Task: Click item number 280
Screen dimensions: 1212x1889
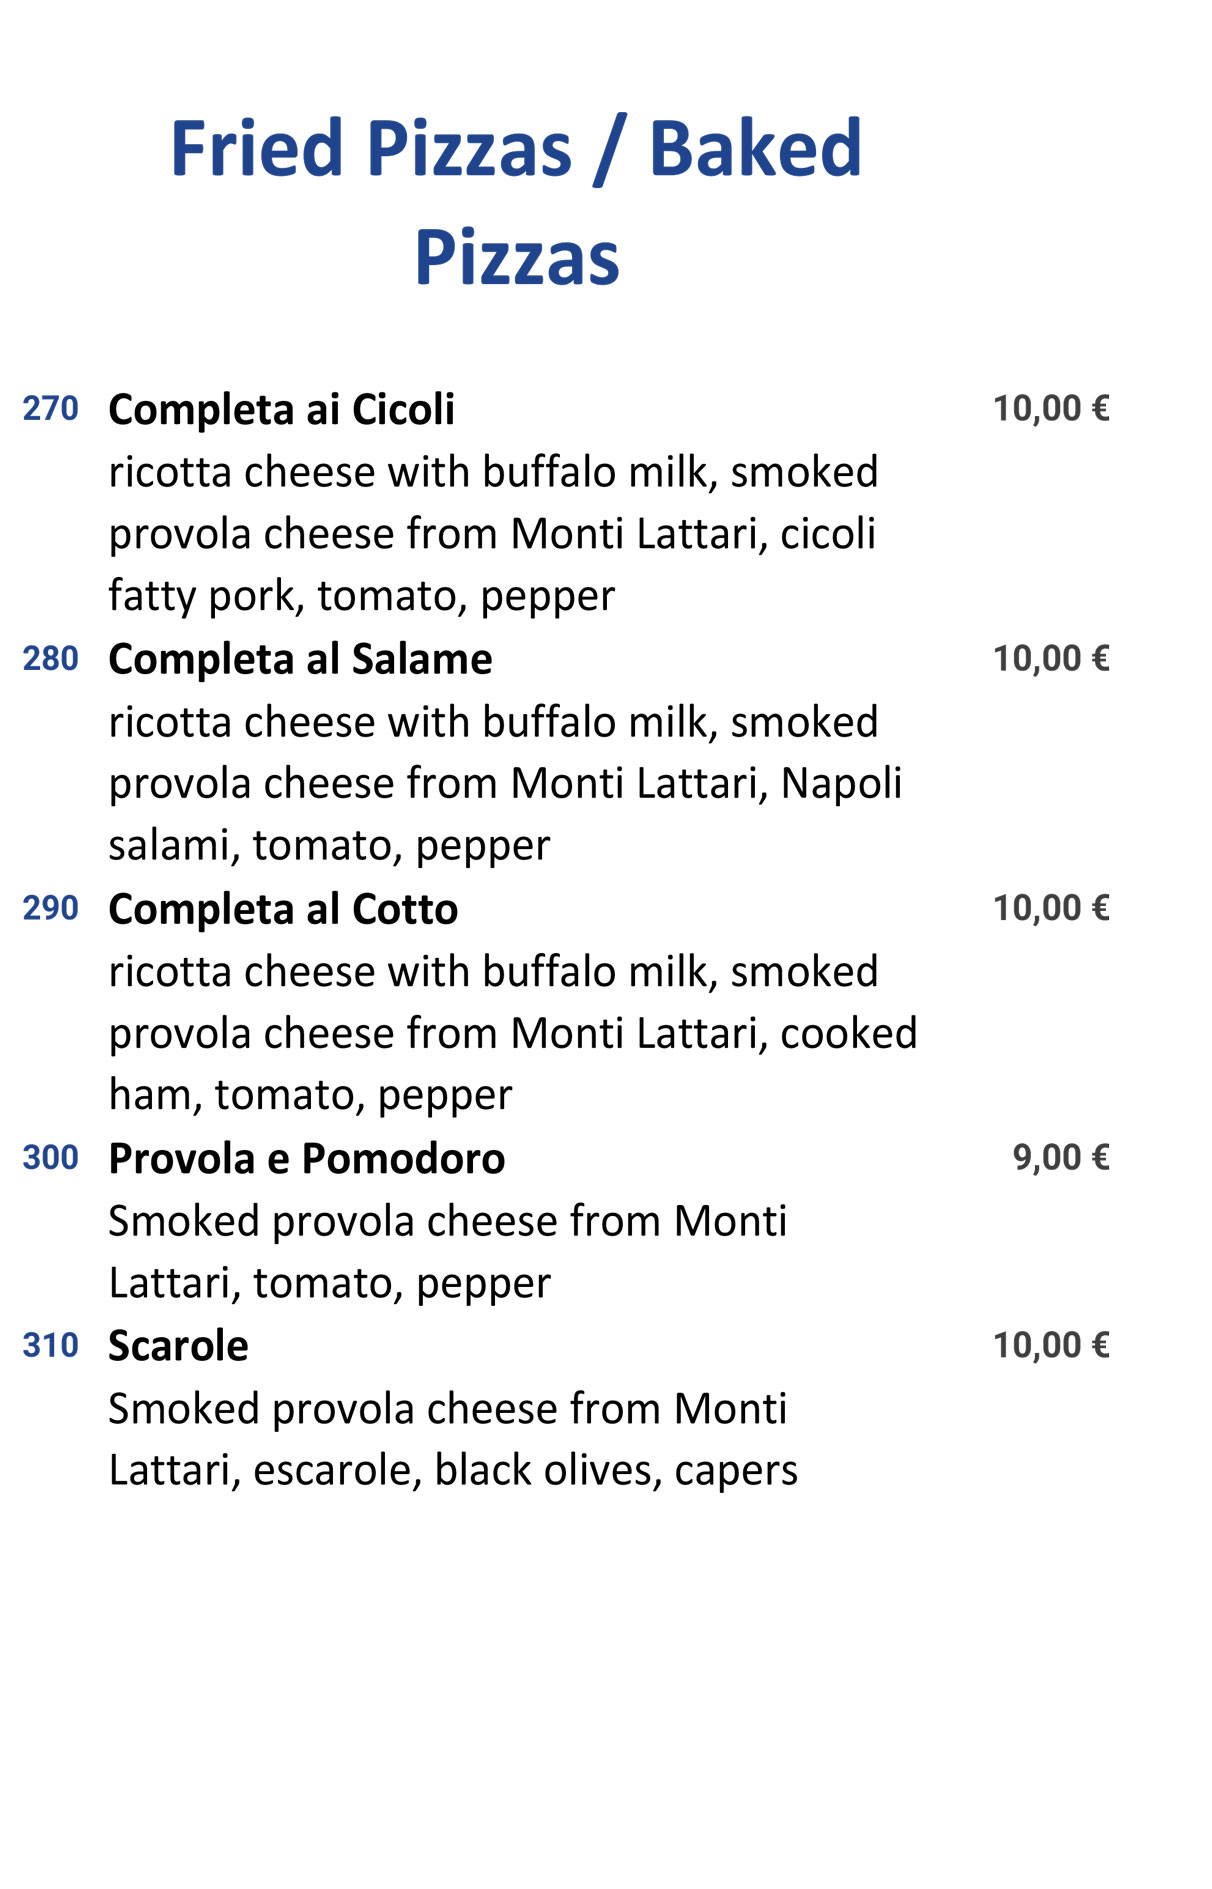Action: pos(50,659)
